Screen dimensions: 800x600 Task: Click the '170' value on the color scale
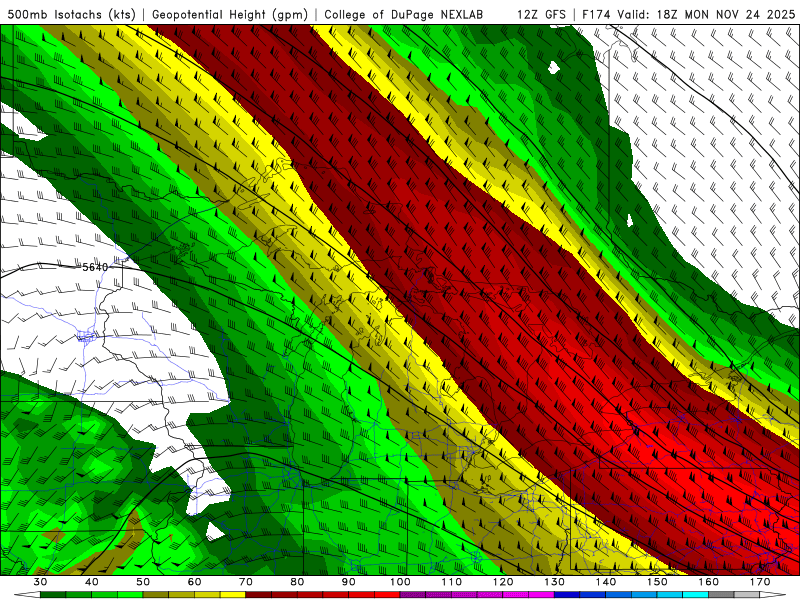pos(760,582)
